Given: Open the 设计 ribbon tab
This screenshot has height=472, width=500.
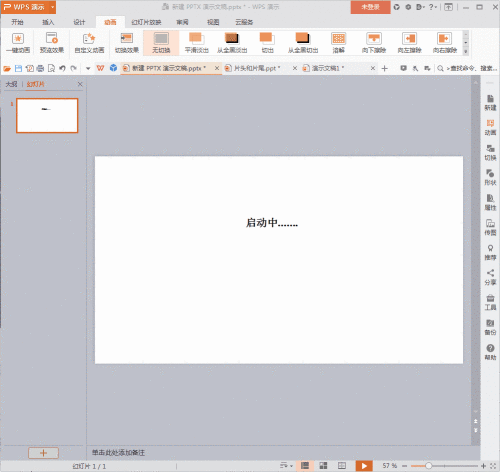Looking at the screenshot, I should [x=79, y=22].
